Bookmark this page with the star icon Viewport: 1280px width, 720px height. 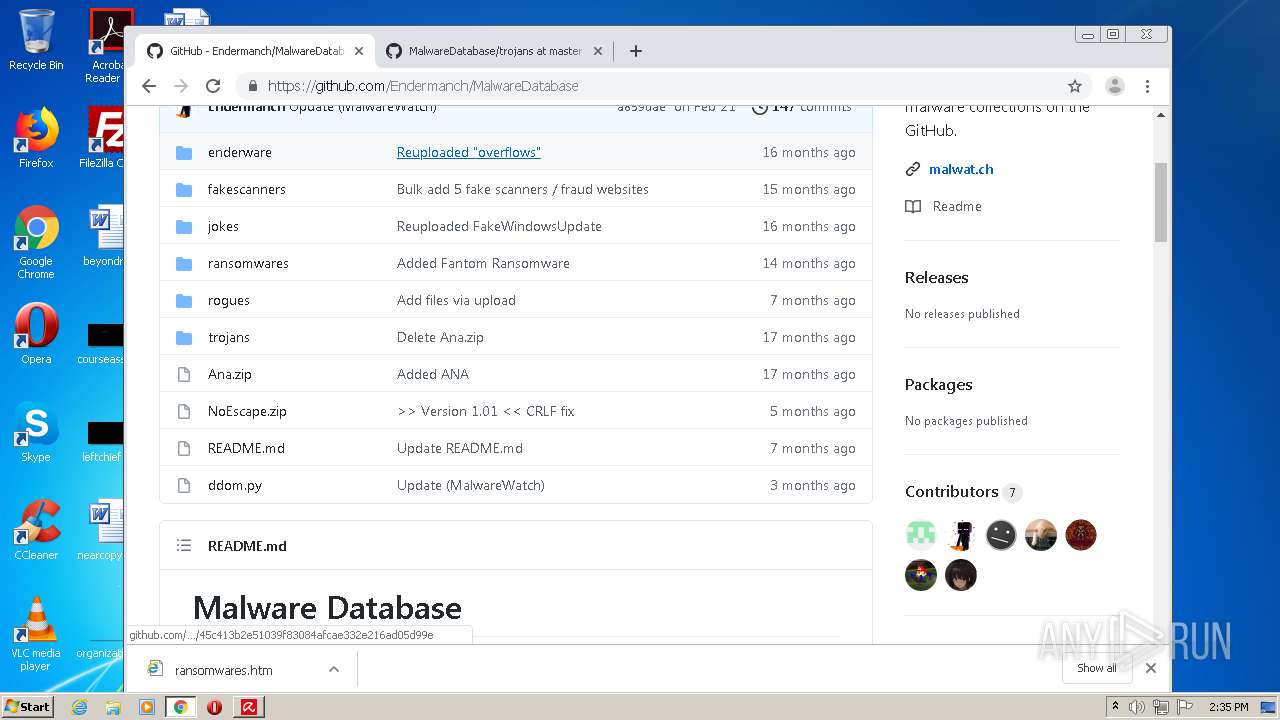click(x=1075, y=86)
